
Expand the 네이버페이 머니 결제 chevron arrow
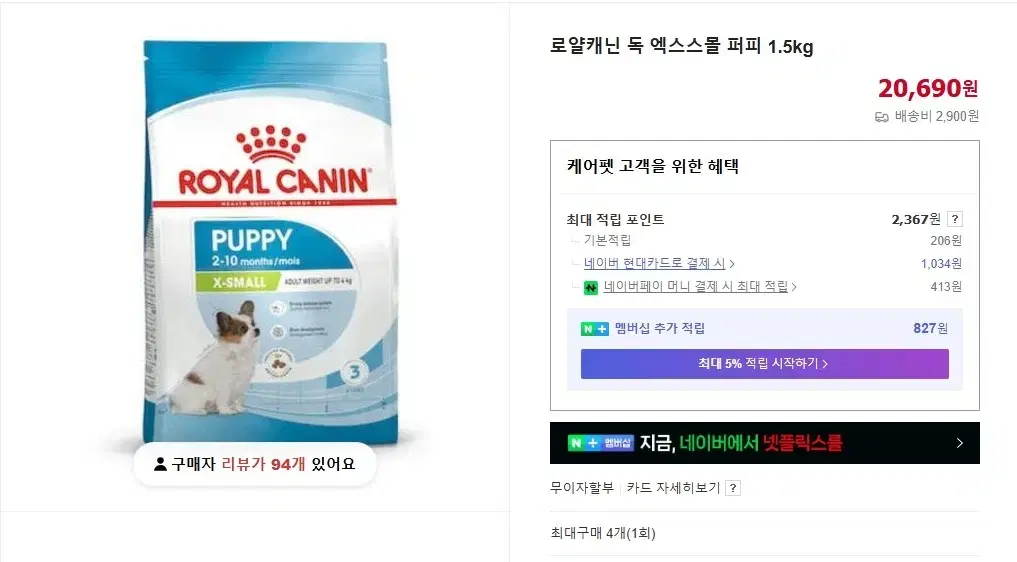click(794, 286)
